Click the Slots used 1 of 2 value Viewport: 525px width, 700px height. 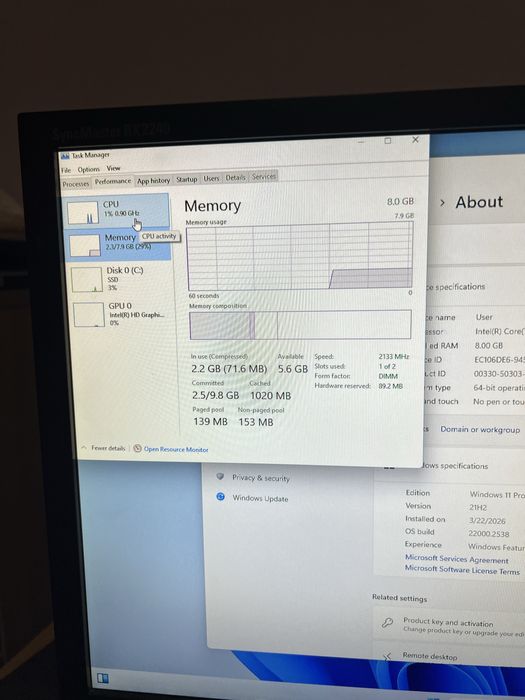[387, 366]
